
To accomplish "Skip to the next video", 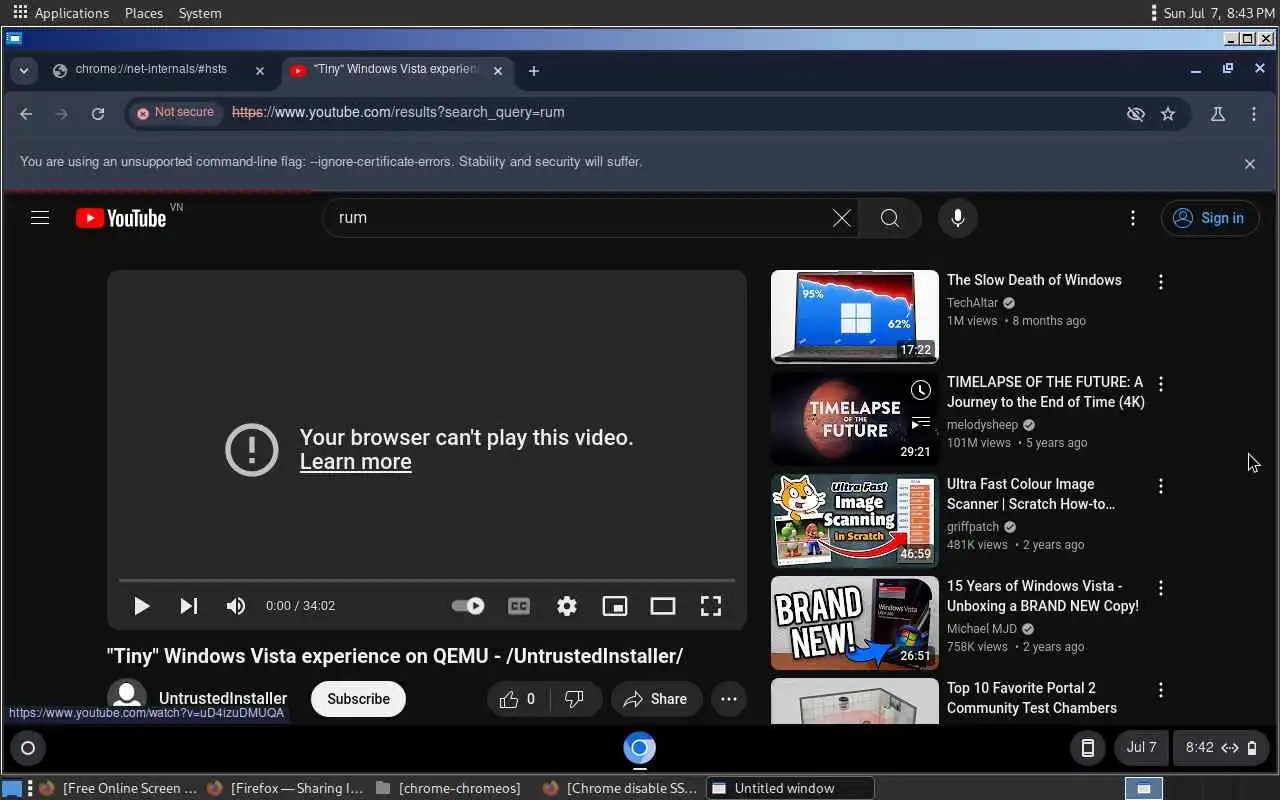I will tap(188, 606).
